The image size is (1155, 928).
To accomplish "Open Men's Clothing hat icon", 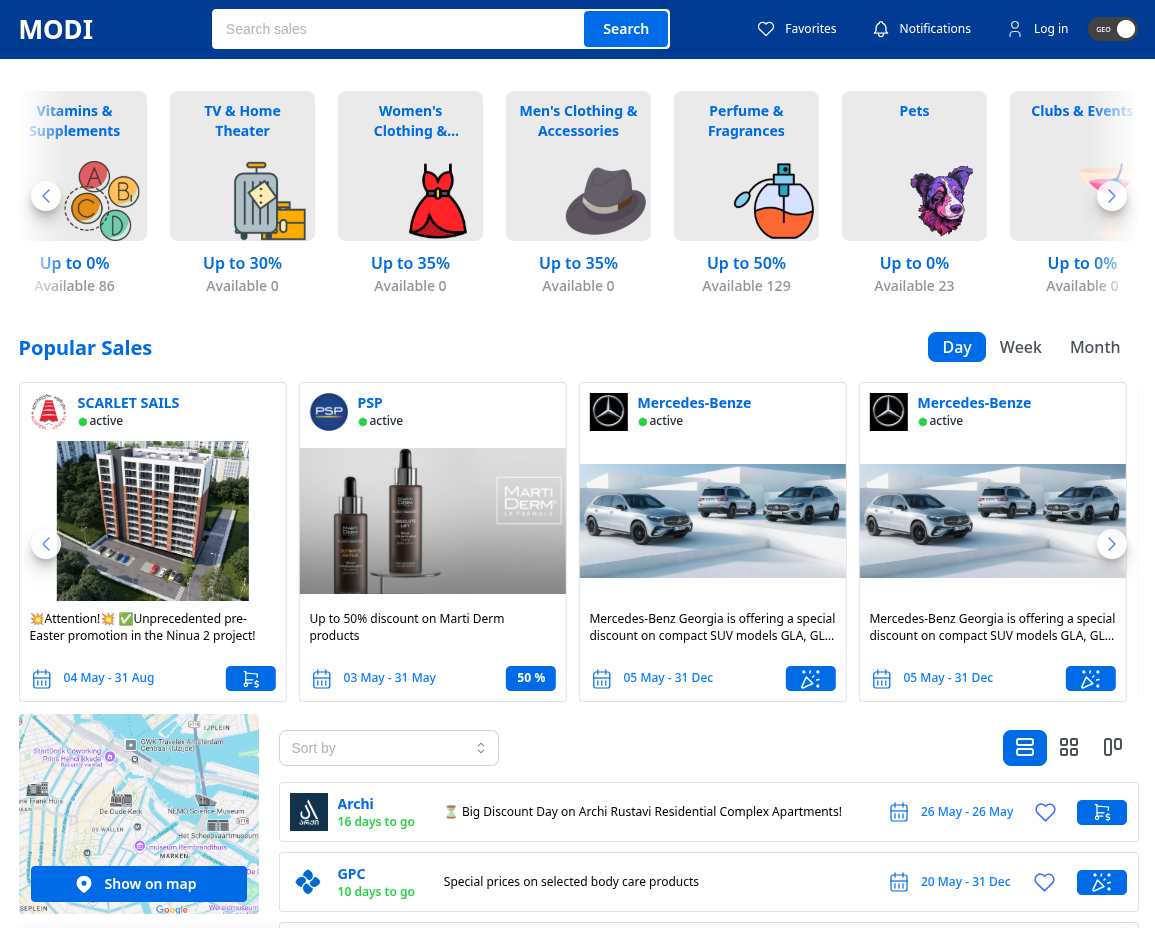I will click(x=605, y=201).
